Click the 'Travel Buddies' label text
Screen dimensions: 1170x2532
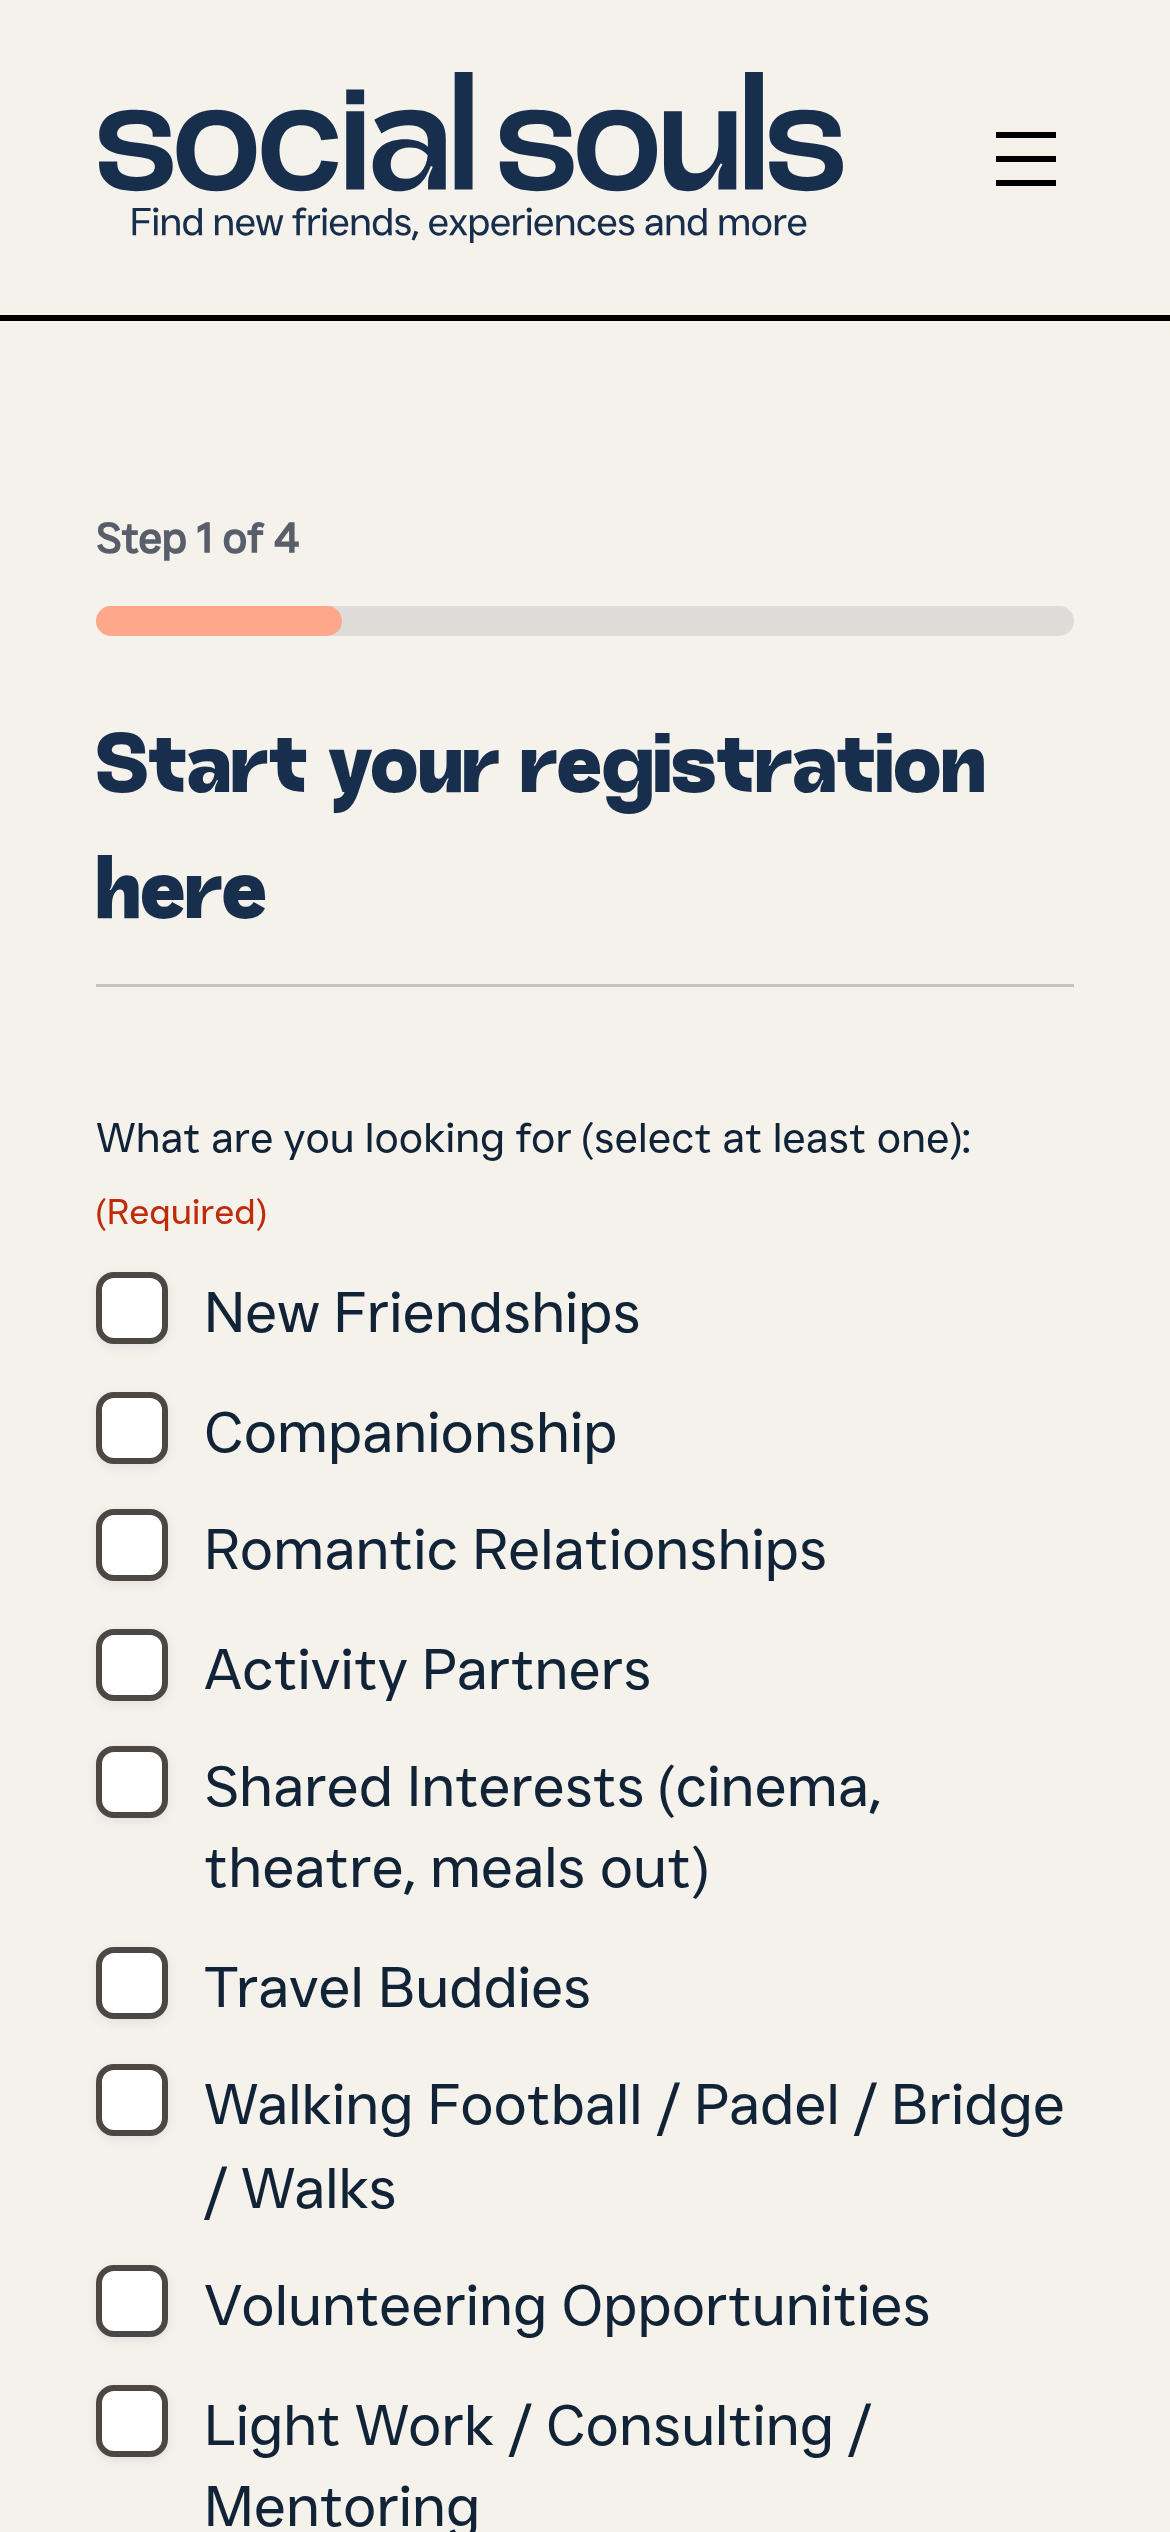[x=397, y=1987]
